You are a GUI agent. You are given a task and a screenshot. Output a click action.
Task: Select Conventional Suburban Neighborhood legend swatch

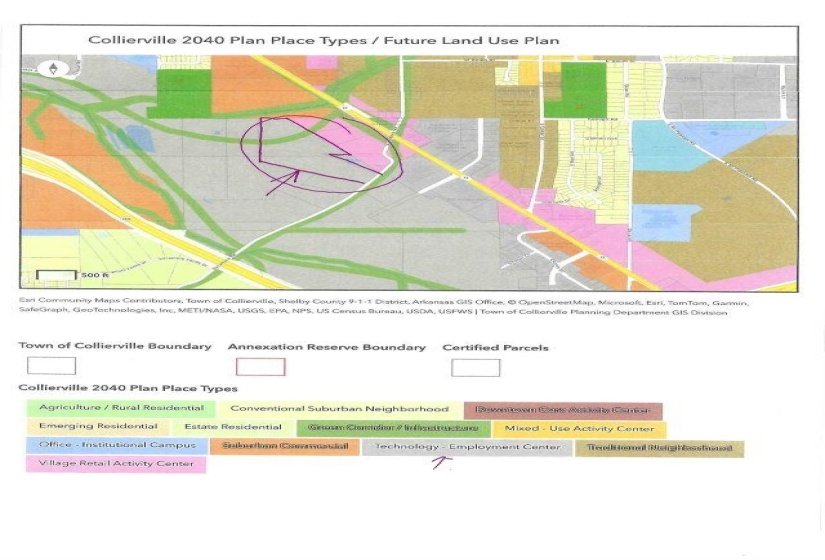[x=339, y=409]
